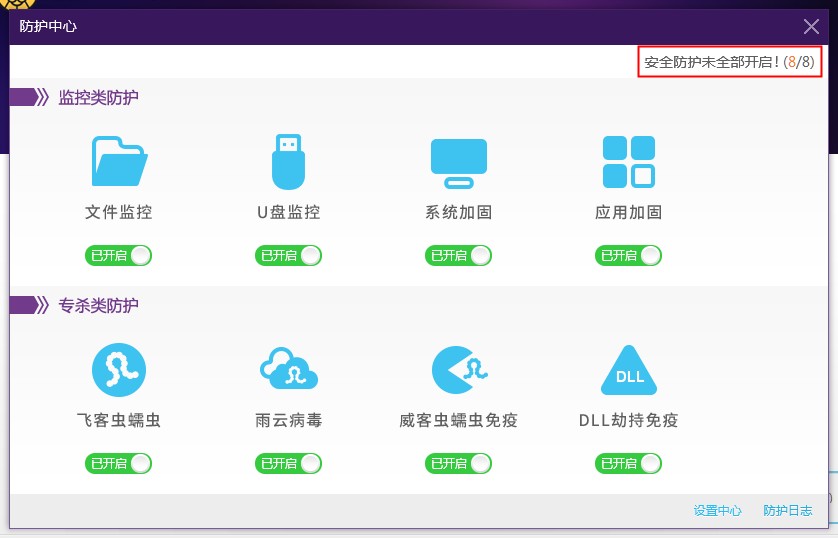
Task: Close the 防护中心 window
Action: pyautogui.click(x=811, y=27)
